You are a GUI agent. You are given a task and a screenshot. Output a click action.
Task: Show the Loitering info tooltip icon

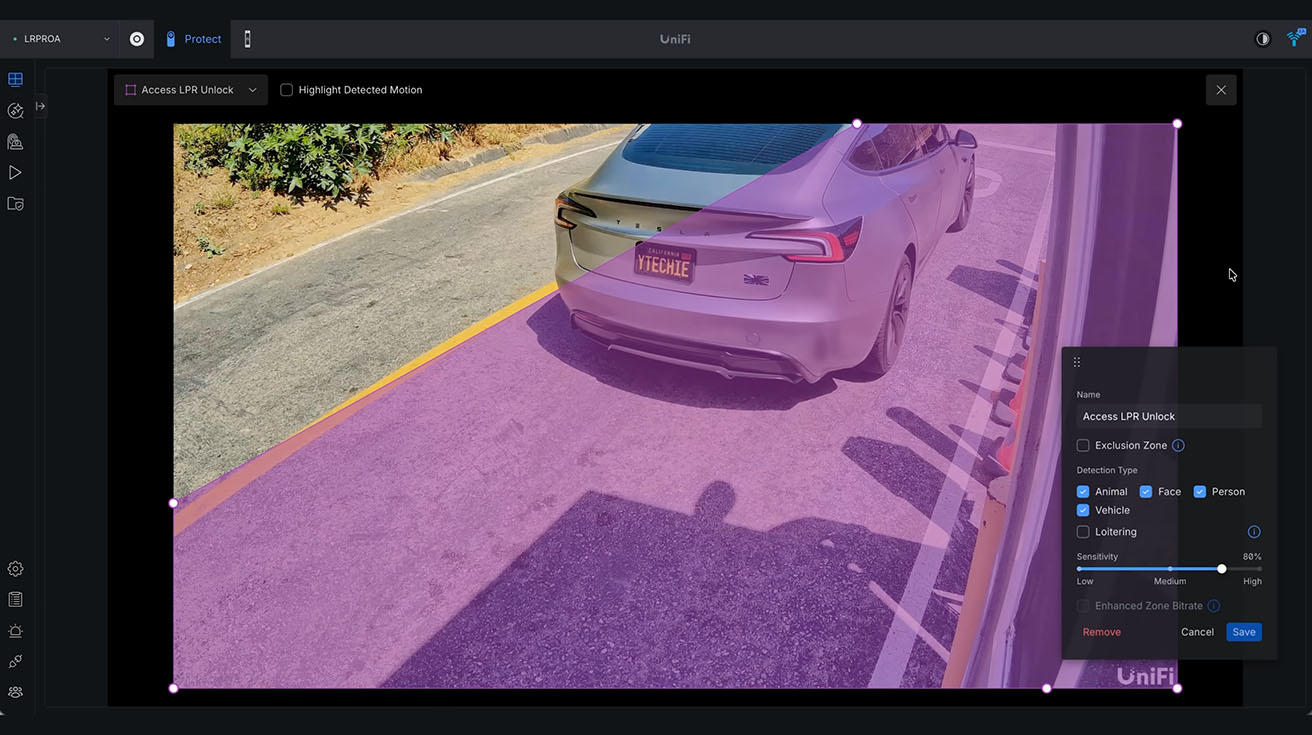coord(1254,532)
